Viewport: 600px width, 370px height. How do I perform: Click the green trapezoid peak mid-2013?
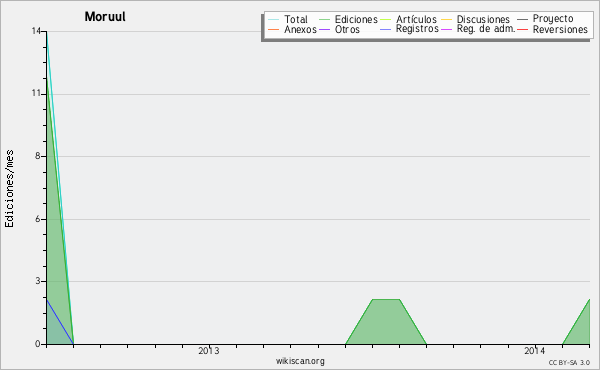pos(386,321)
